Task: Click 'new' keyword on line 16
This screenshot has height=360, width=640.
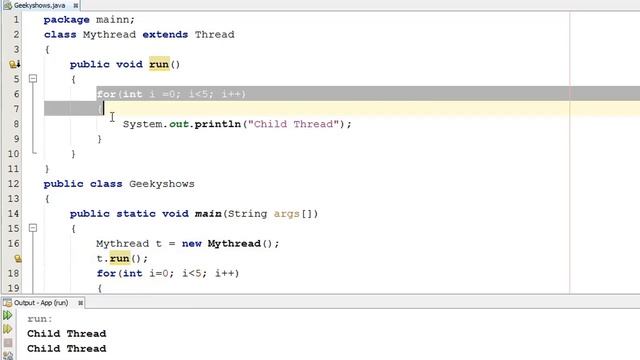Action: 192,244
